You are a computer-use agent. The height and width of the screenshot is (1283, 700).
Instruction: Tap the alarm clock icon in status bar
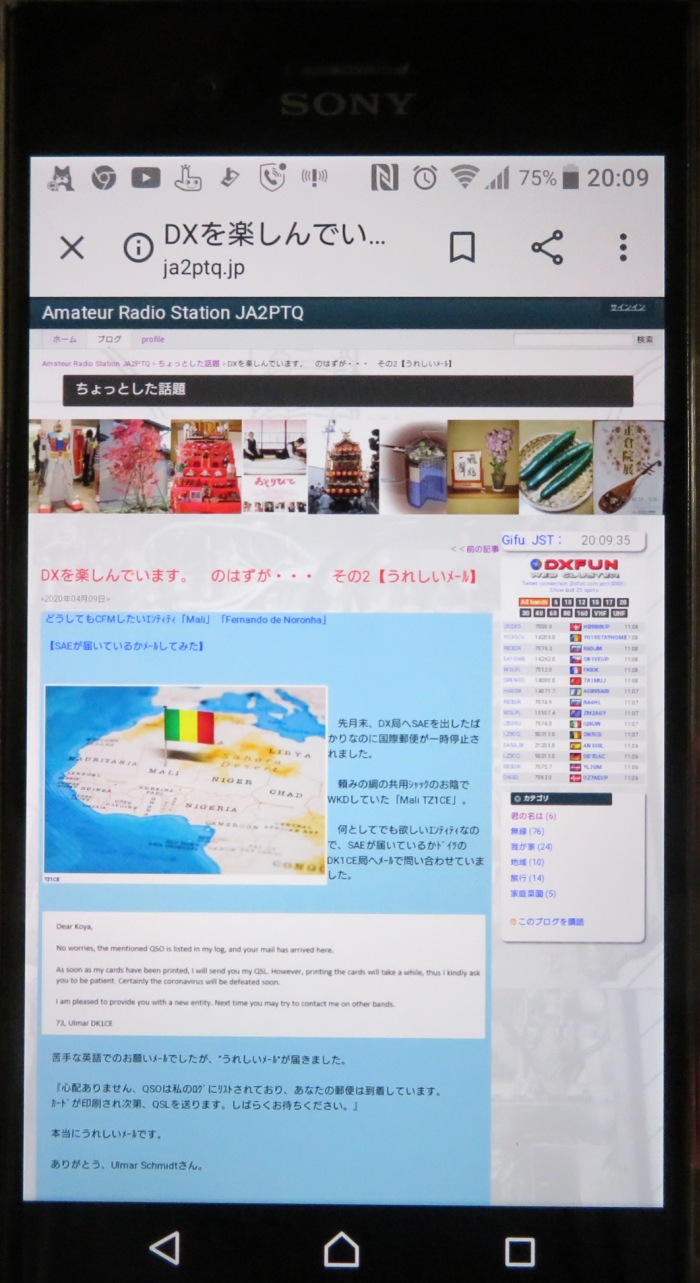click(x=425, y=178)
